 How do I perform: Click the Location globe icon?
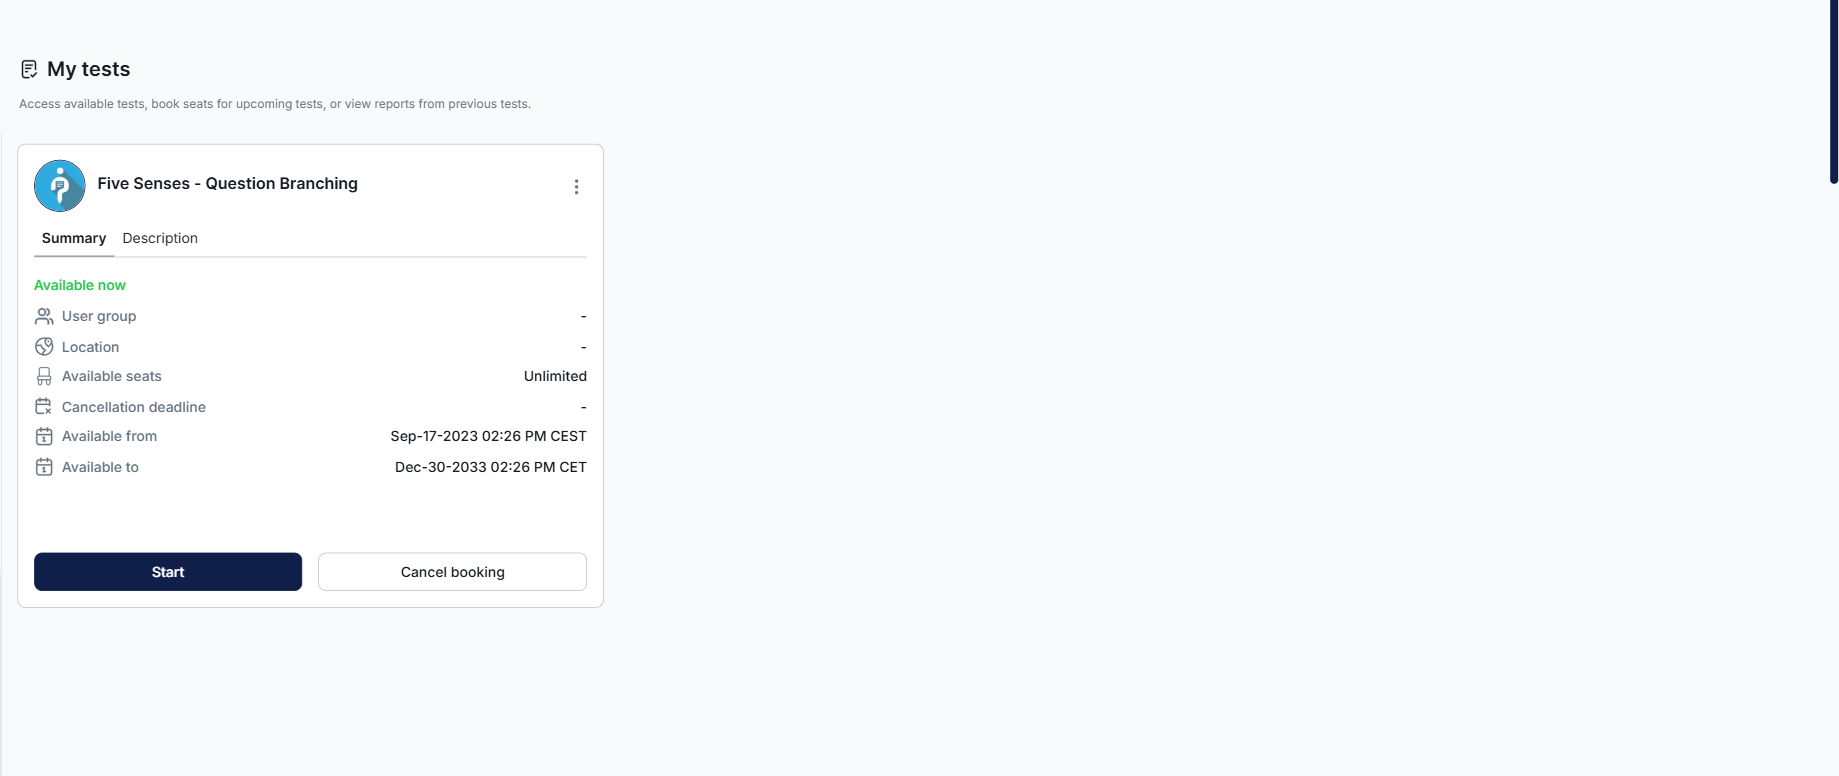click(x=44, y=347)
